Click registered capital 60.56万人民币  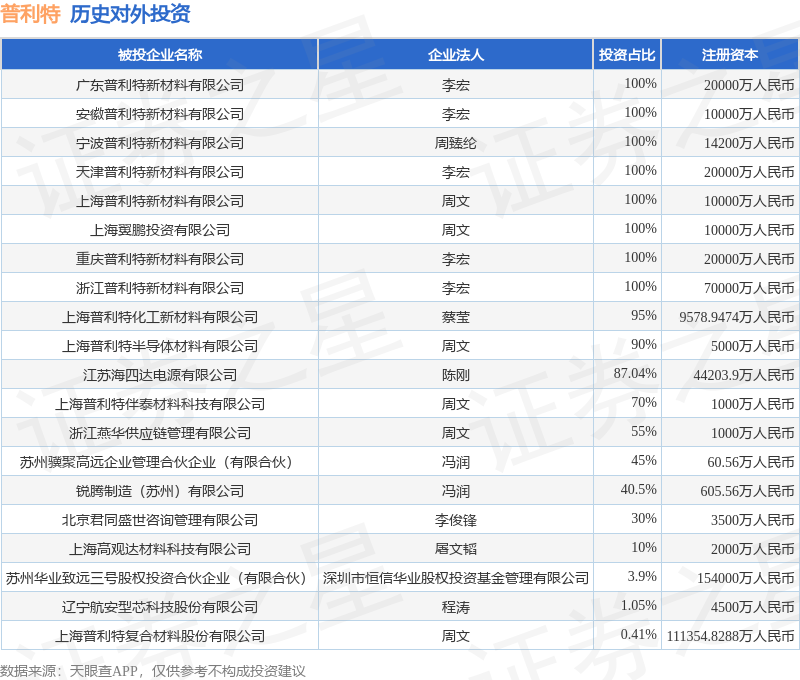coord(751,463)
